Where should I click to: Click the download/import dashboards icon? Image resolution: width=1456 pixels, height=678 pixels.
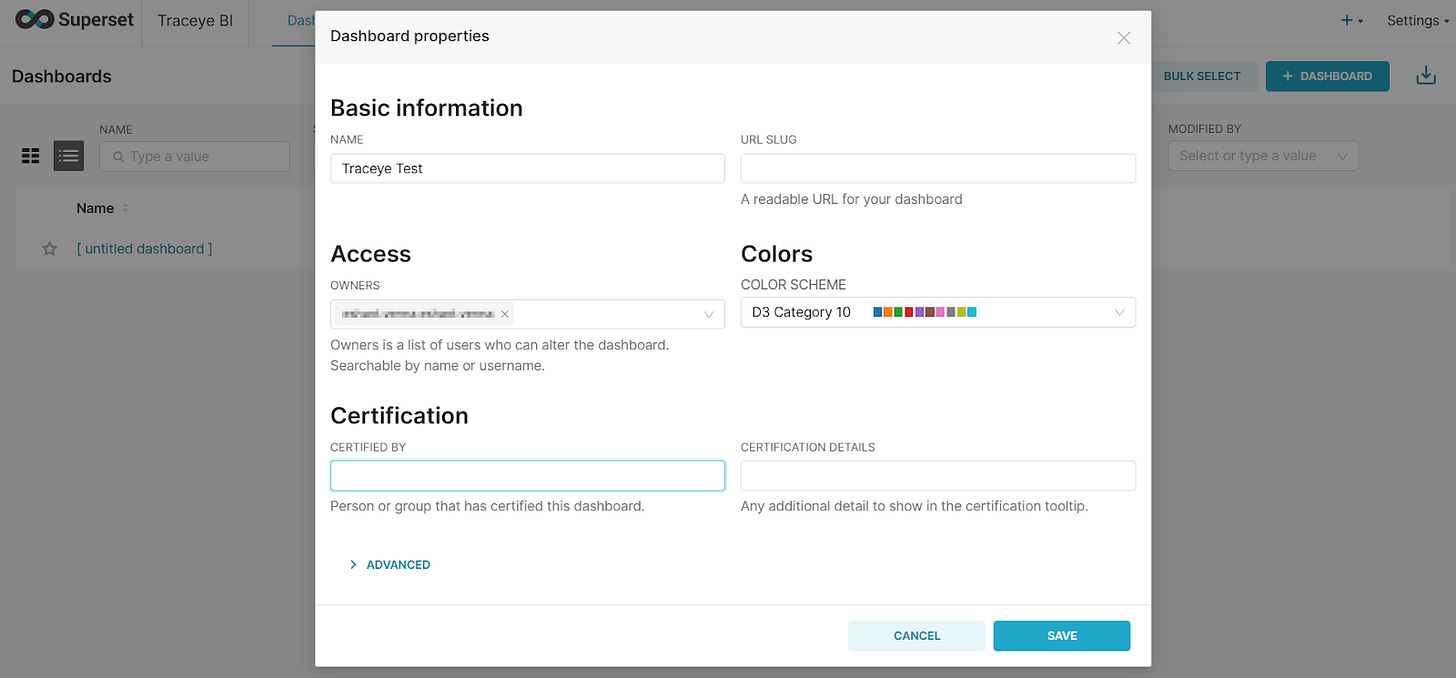click(x=1426, y=76)
